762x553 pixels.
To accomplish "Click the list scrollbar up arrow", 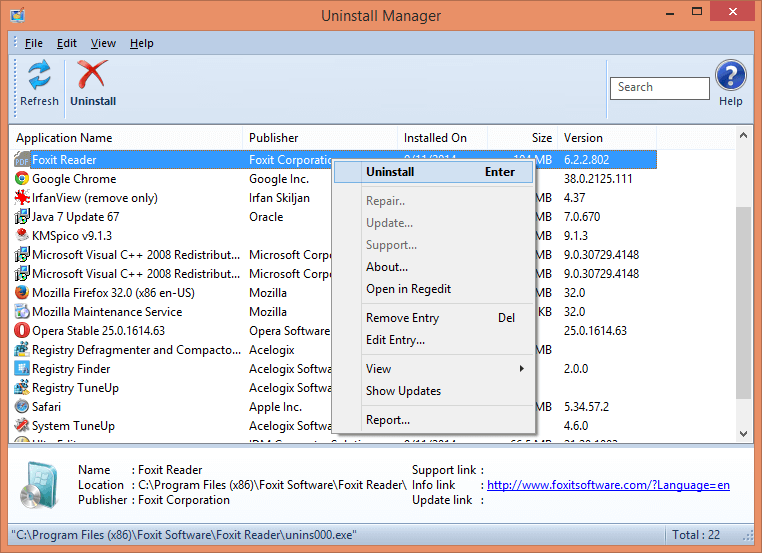I will tap(743, 136).
